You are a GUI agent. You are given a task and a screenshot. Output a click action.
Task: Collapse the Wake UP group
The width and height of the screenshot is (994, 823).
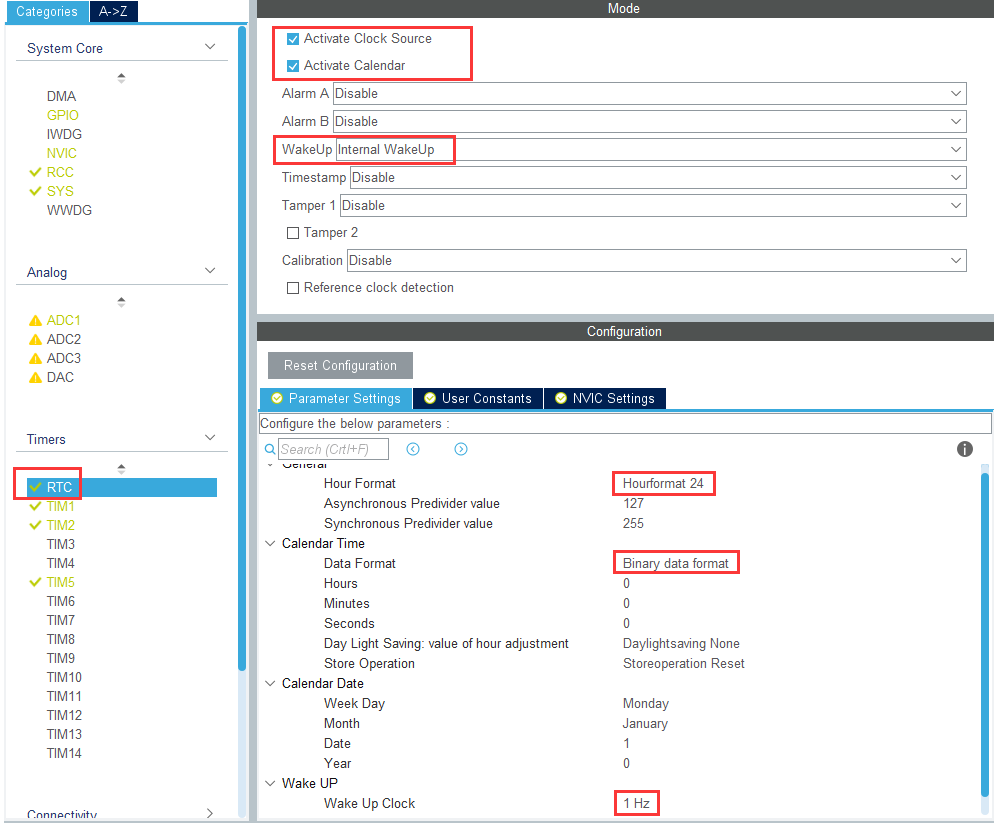pyautogui.click(x=270, y=783)
